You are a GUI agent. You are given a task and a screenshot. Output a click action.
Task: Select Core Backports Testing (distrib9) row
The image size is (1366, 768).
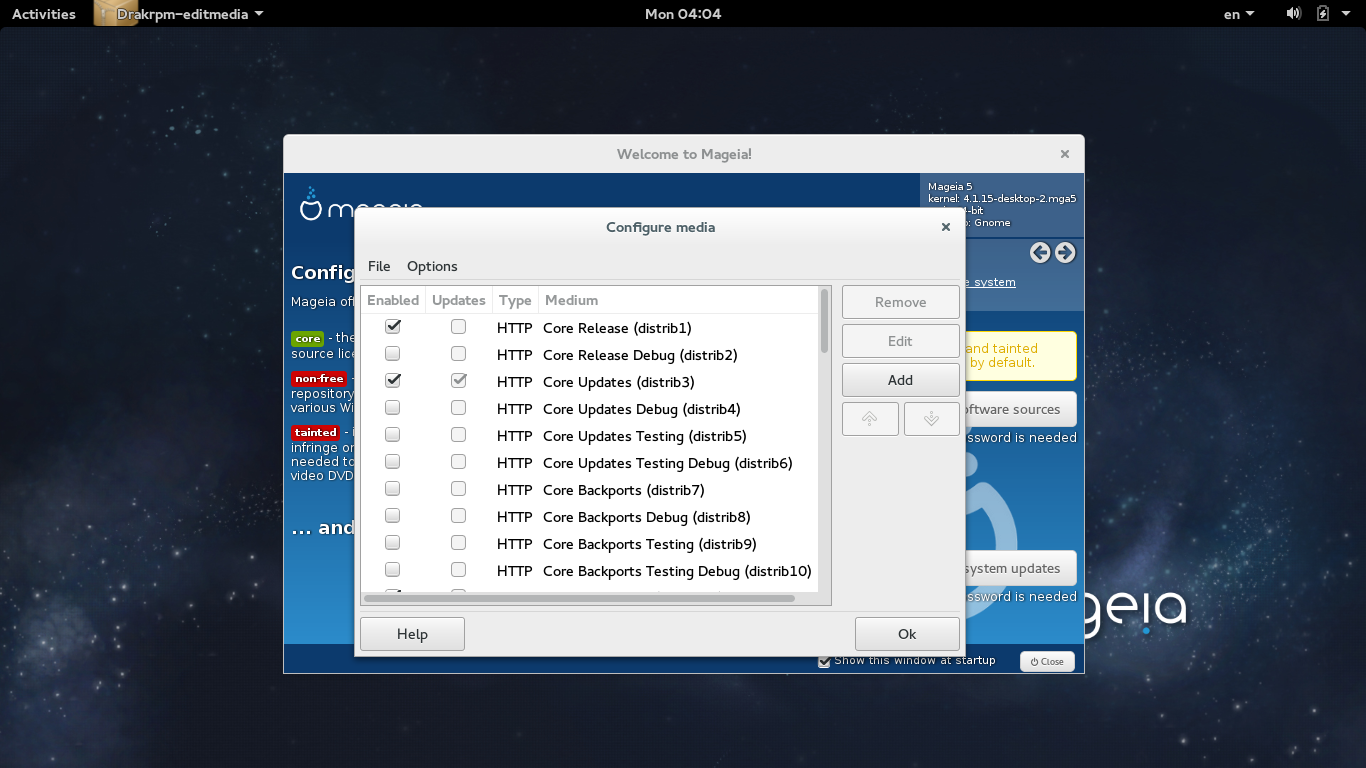tap(589, 543)
